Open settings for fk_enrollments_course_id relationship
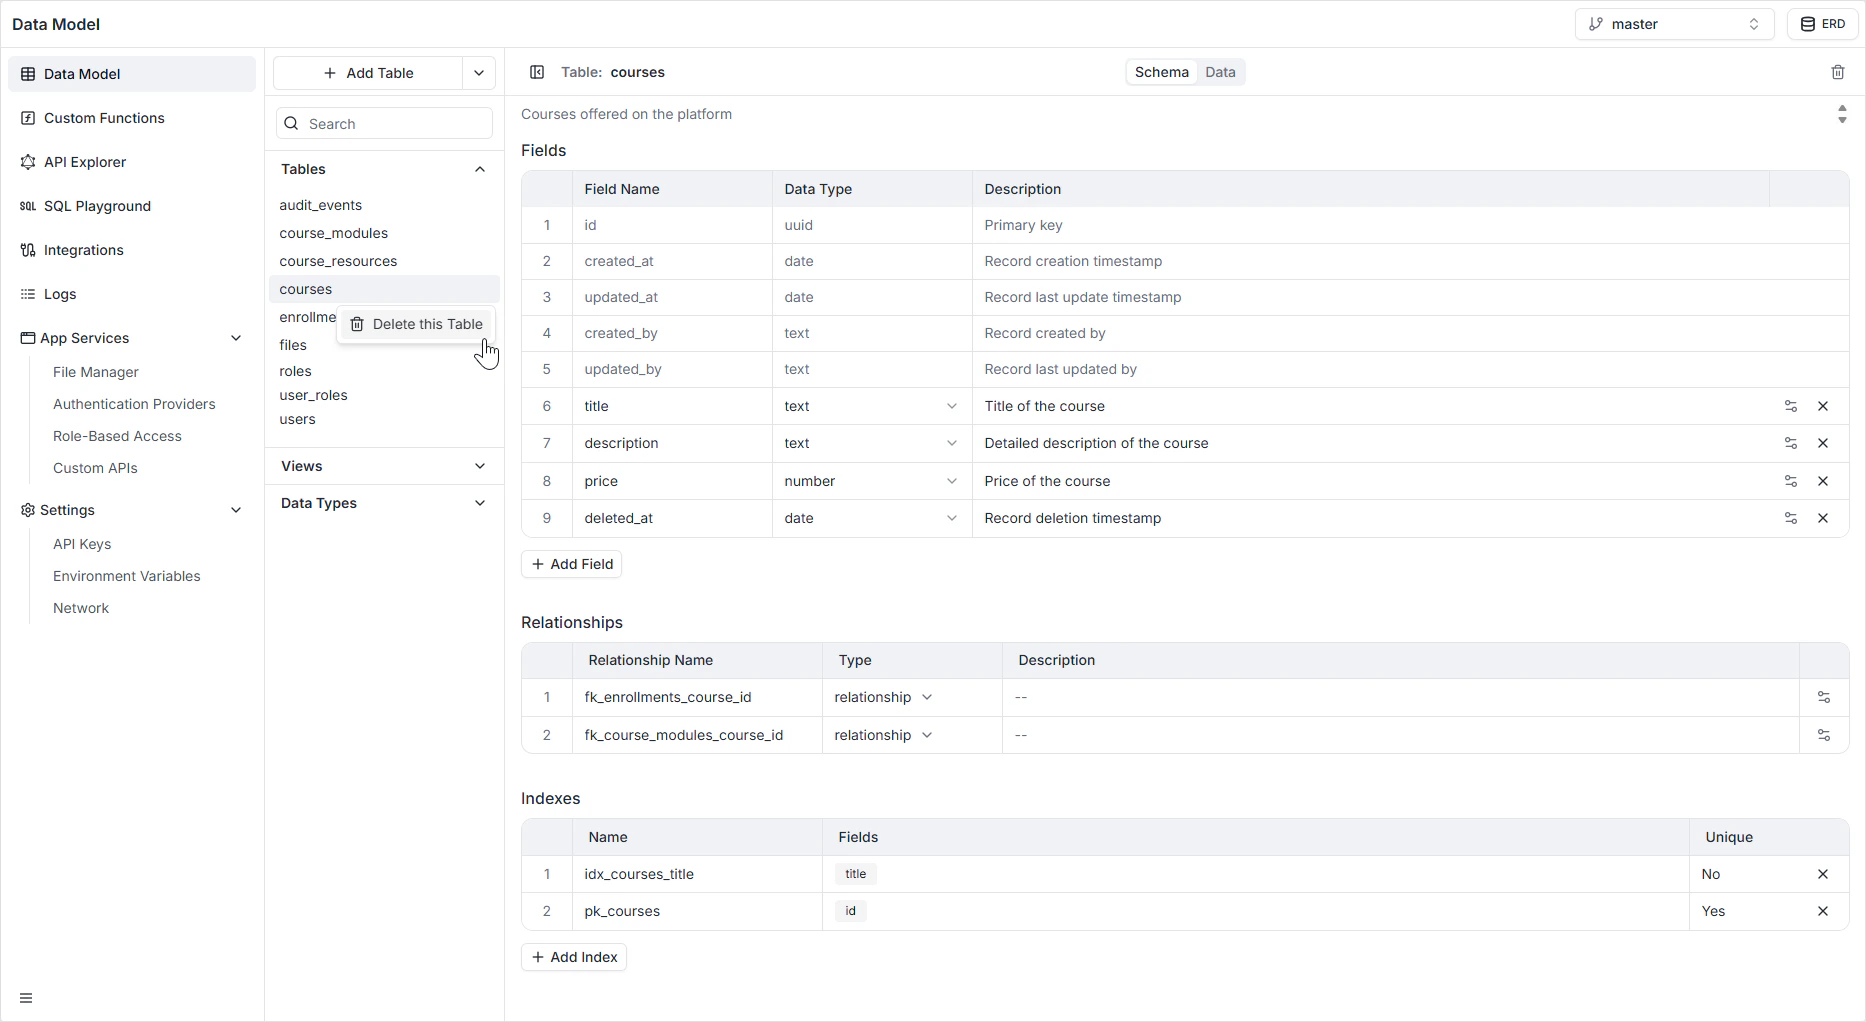 point(1824,697)
